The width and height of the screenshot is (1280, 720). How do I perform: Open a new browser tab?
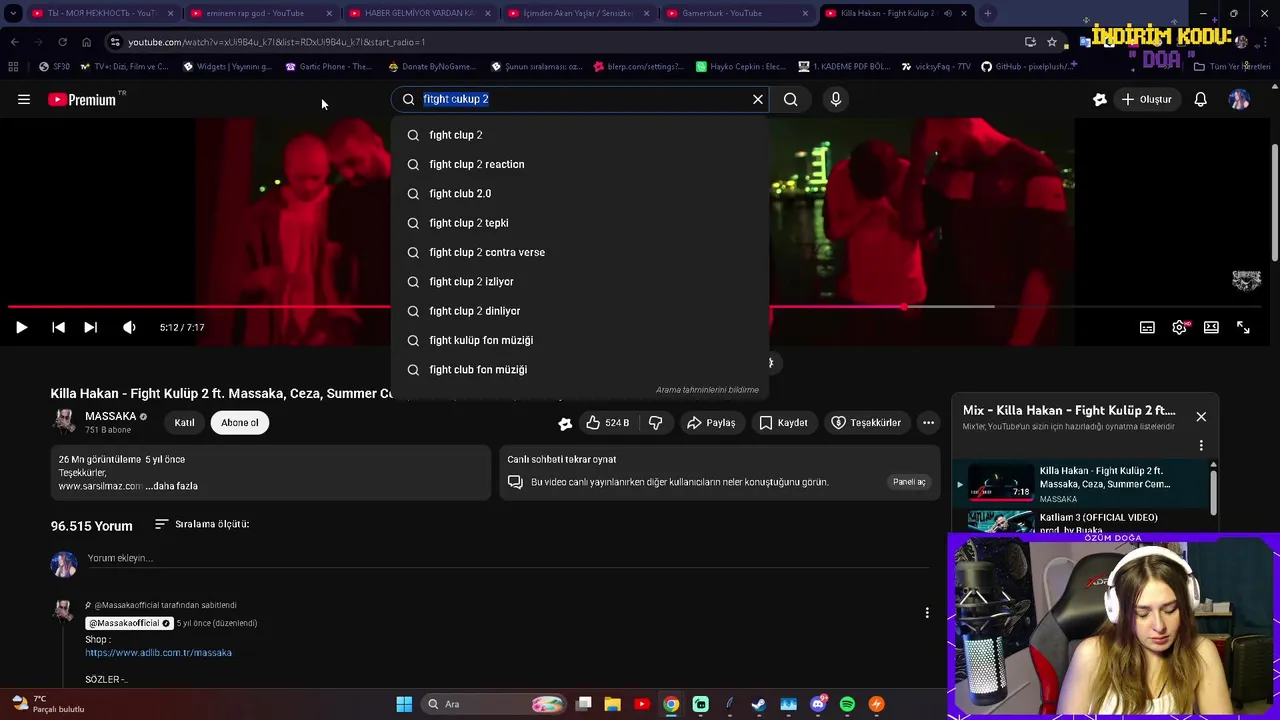pos(988,13)
